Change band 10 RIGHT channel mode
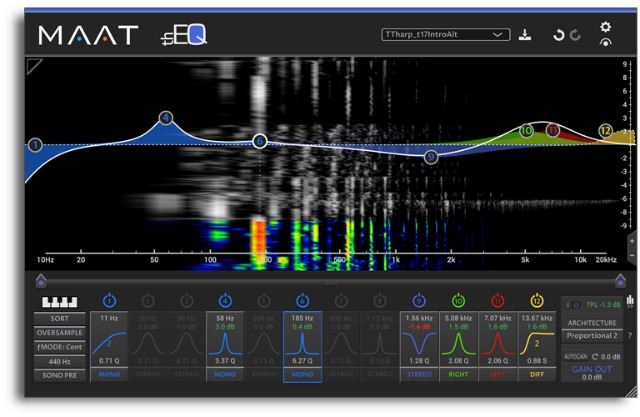Image resolution: width=640 pixels, height=417 pixels. [x=458, y=374]
